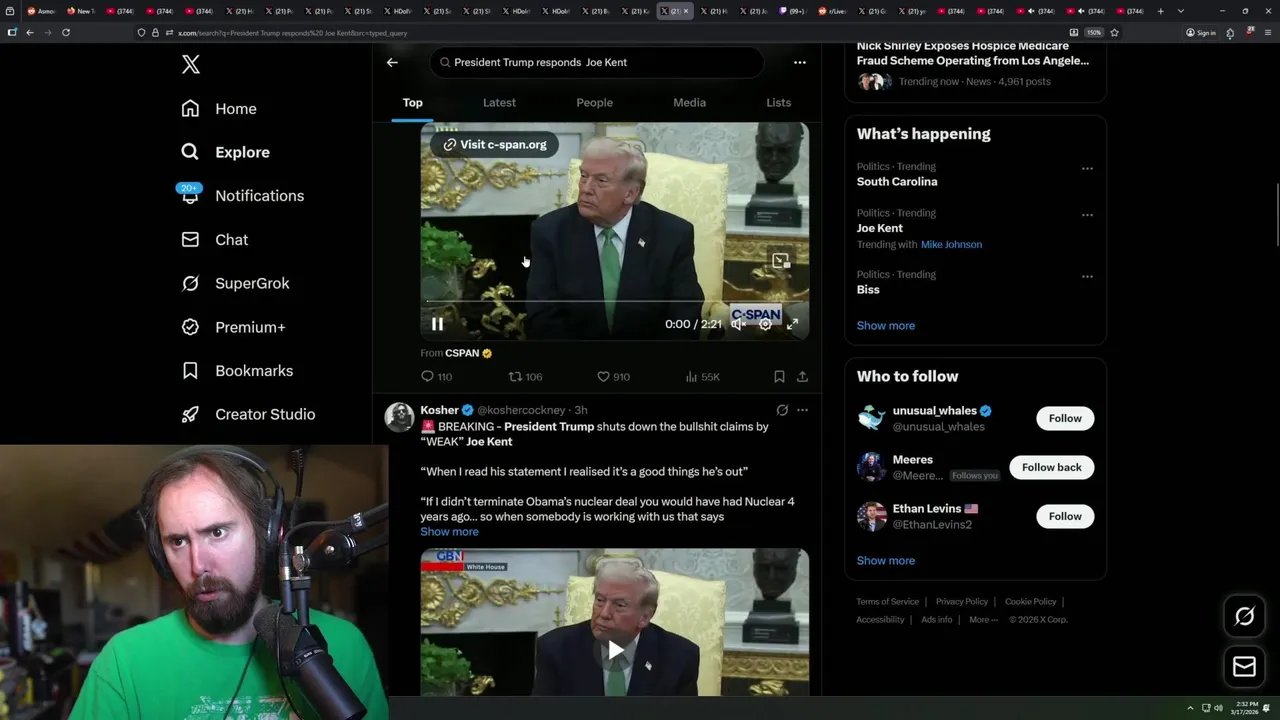
Task: Switch to the Top tab
Action: 412,103
